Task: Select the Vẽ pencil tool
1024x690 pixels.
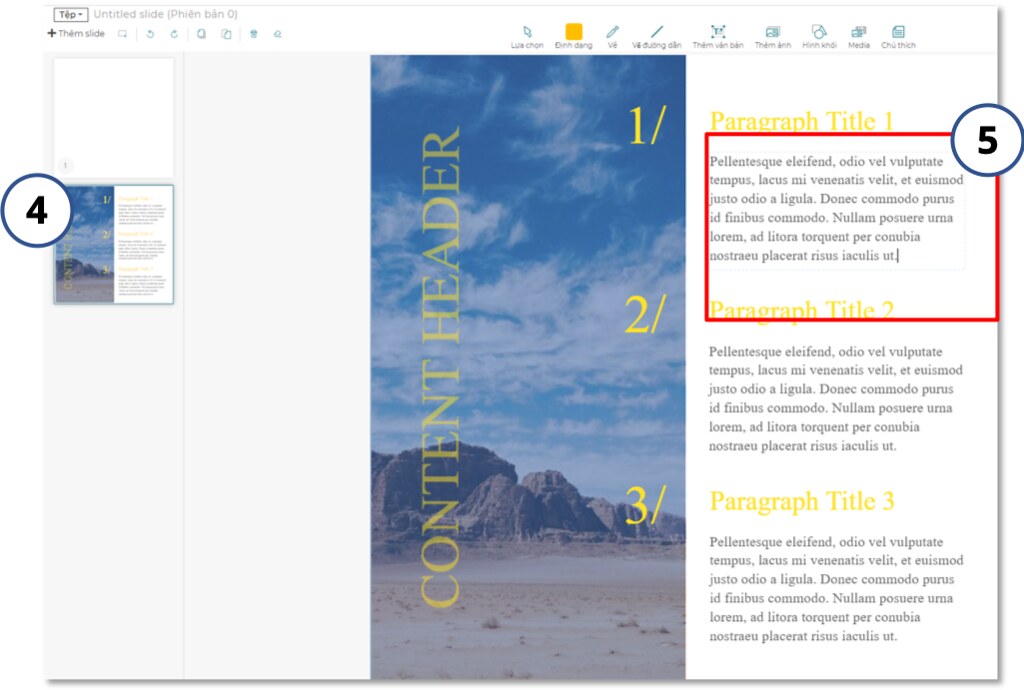Action: pyautogui.click(x=612, y=33)
